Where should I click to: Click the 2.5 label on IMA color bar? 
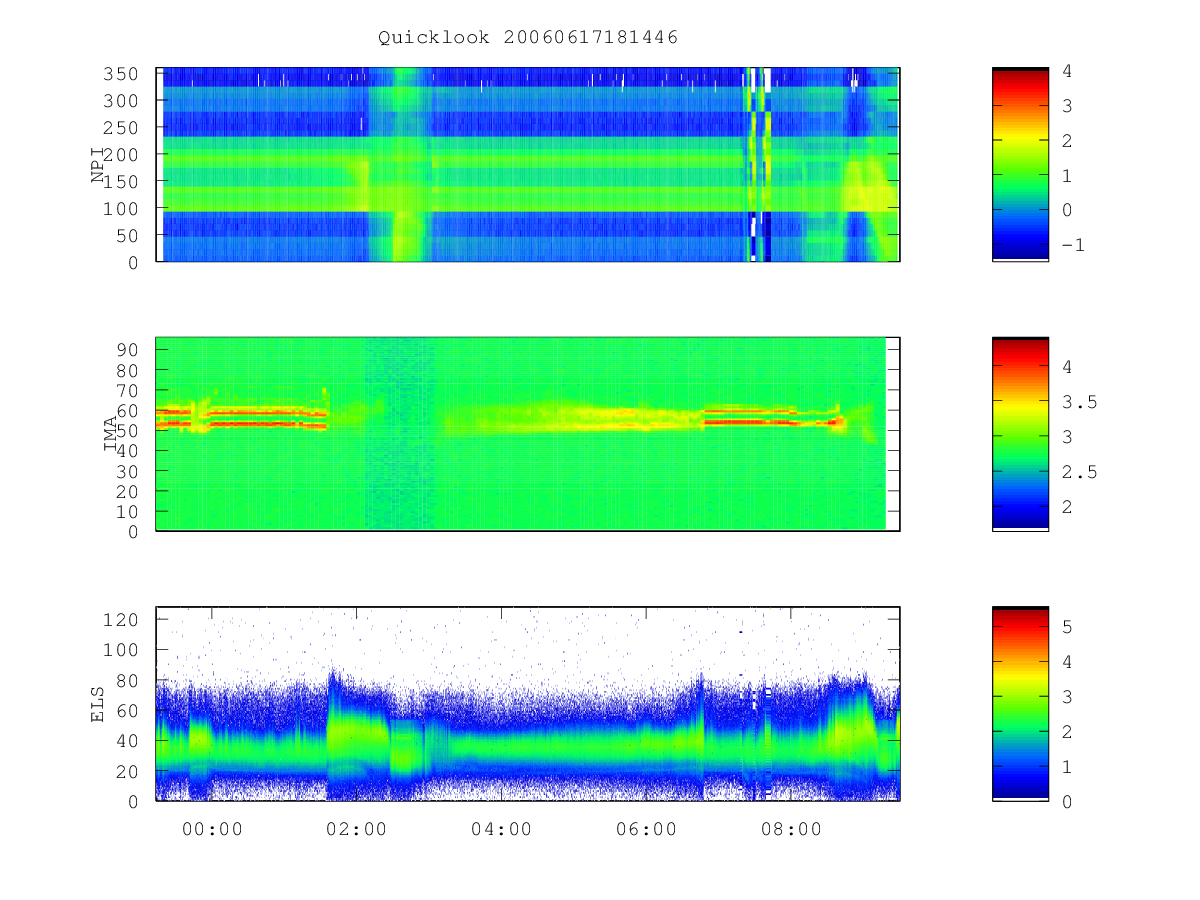1078,472
